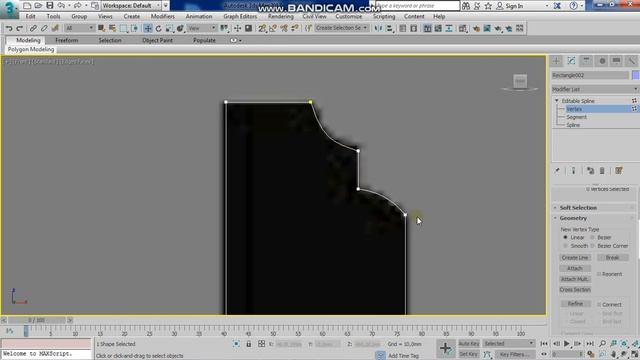This screenshot has height=360, width=640.
Task: Open the Motion command panel tab
Action: coord(602,61)
